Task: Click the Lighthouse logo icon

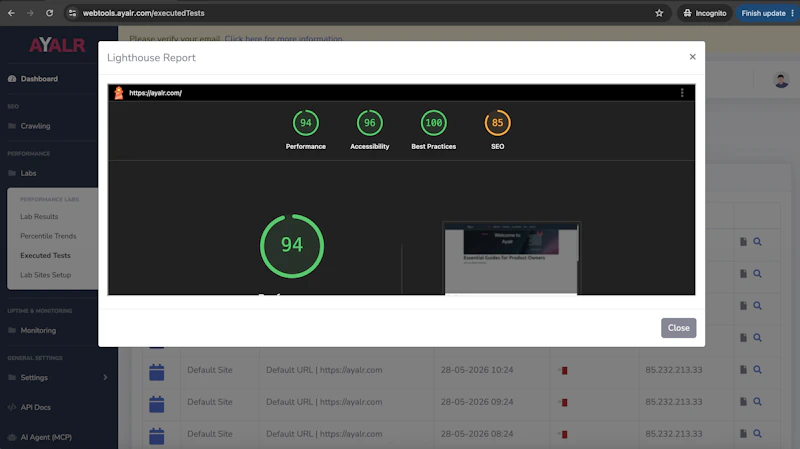Action: click(x=119, y=93)
